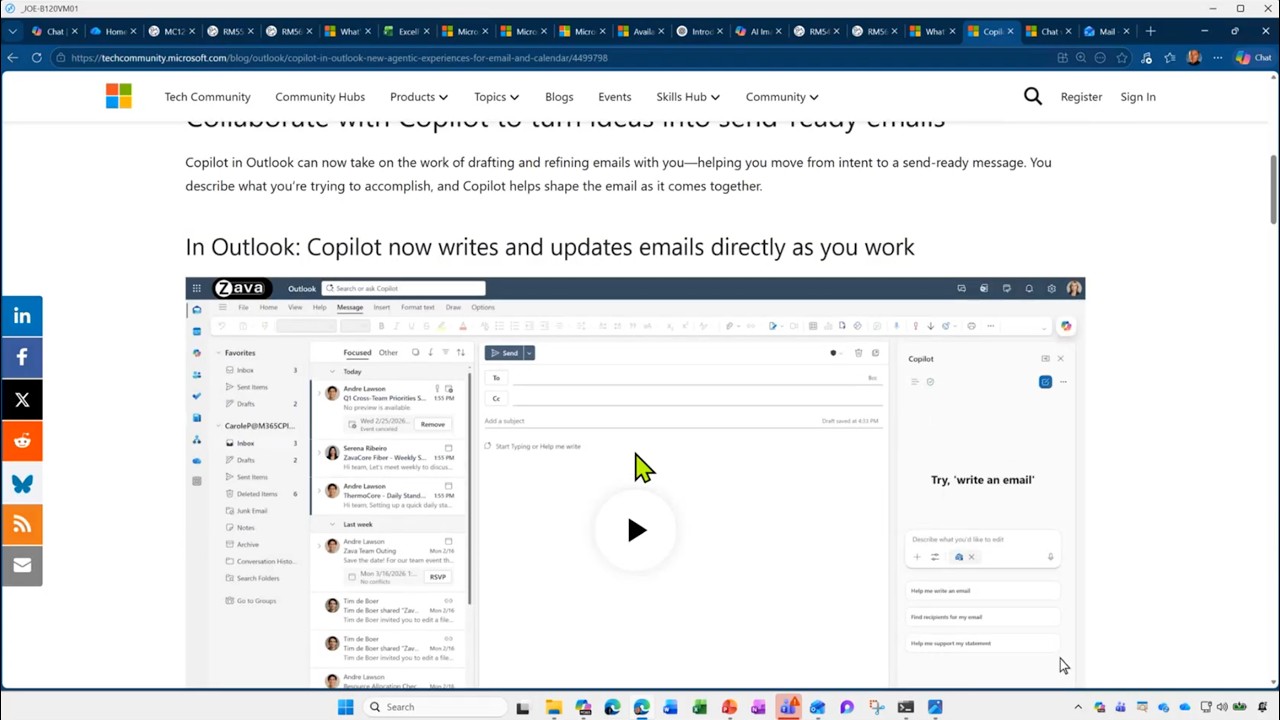Screen dimensions: 1280x720
Task: Add page to favorites star
Action: (1123, 58)
